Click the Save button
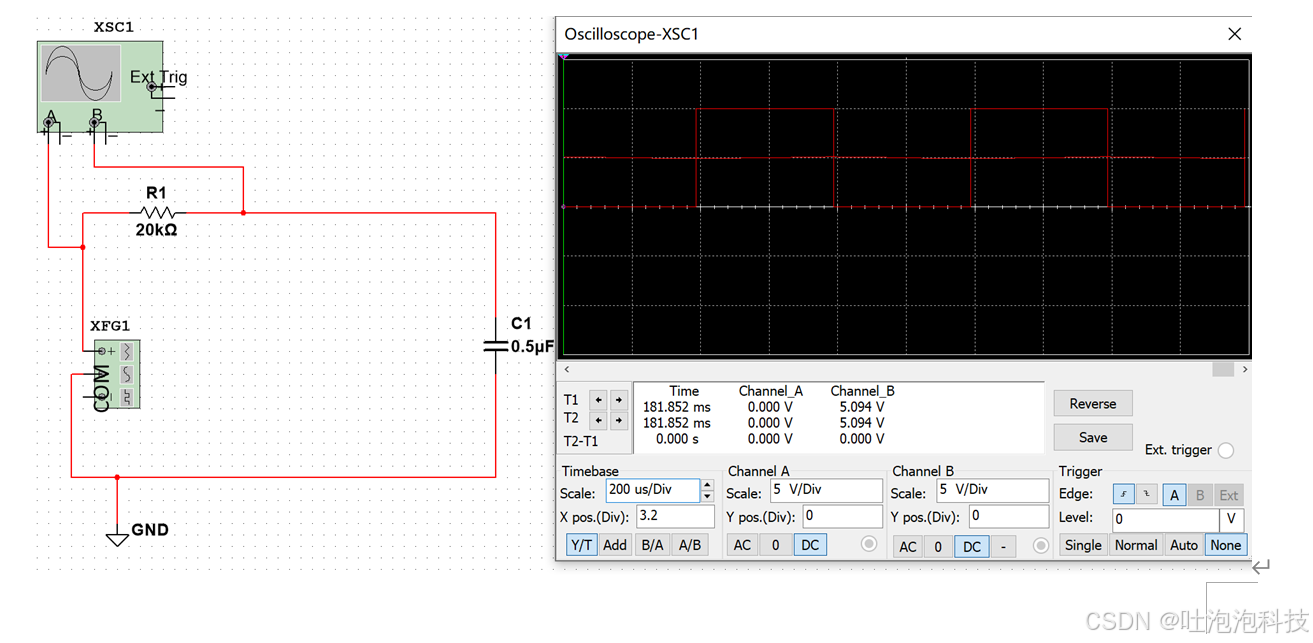Image resolution: width=1313 pixels, height=643 pixels. (x=1093, y=437)
